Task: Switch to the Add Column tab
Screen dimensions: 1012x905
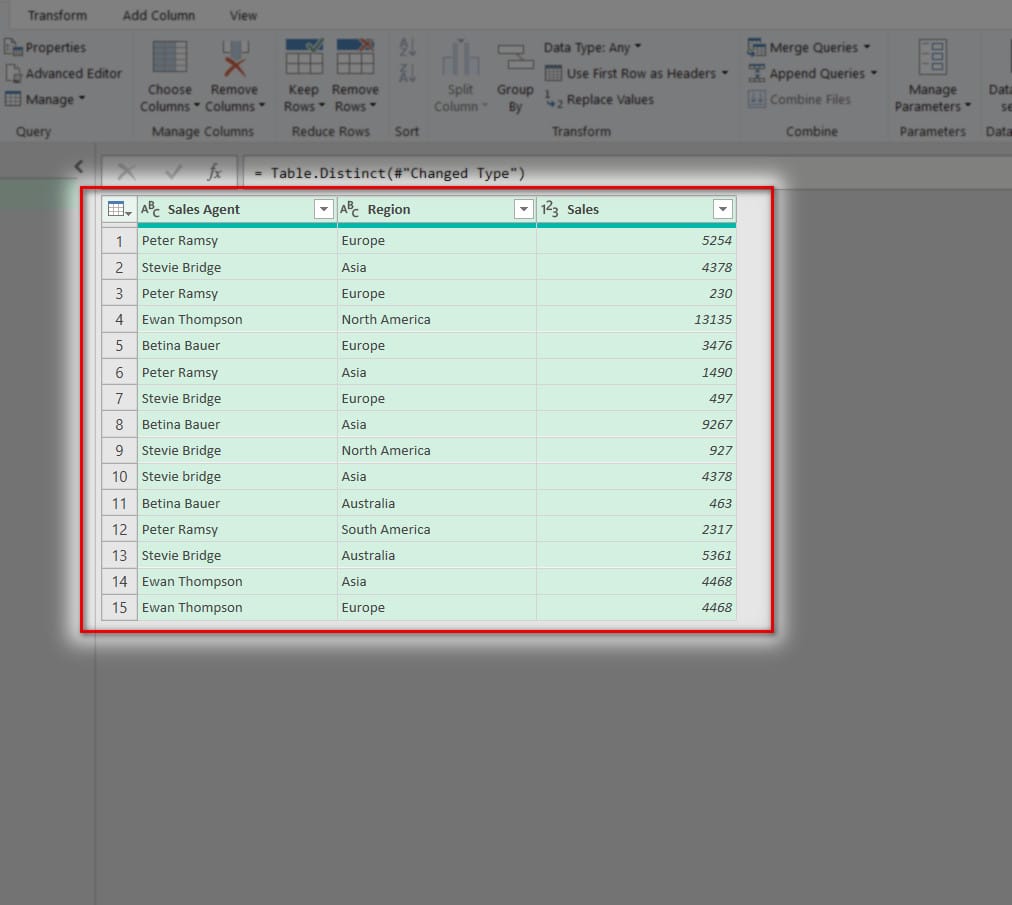Action: pyautogui.click(x=159, y=15)
